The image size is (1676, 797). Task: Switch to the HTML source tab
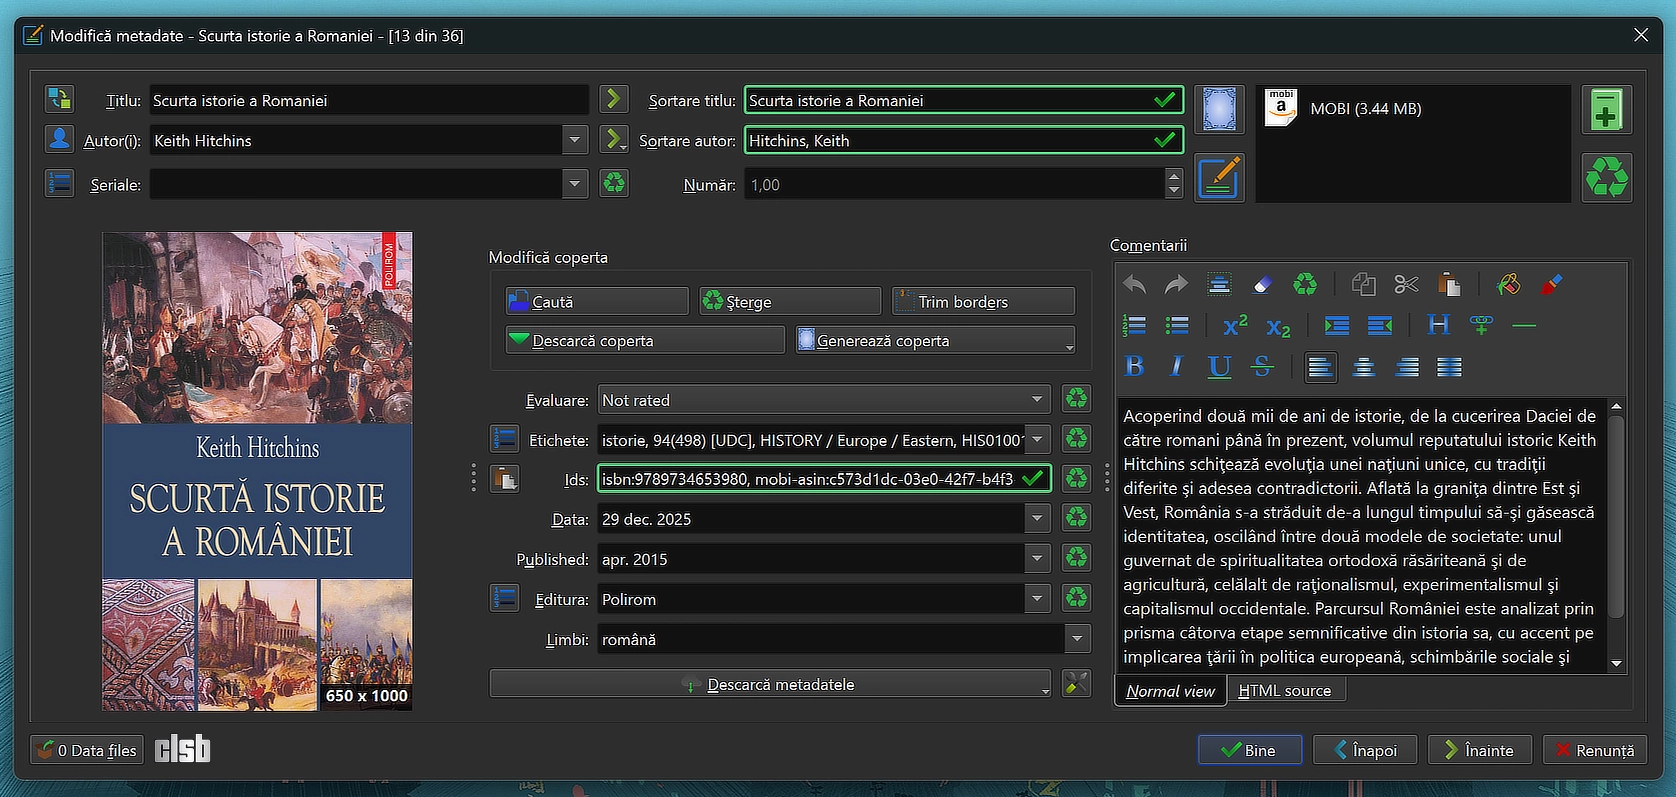1285,691
